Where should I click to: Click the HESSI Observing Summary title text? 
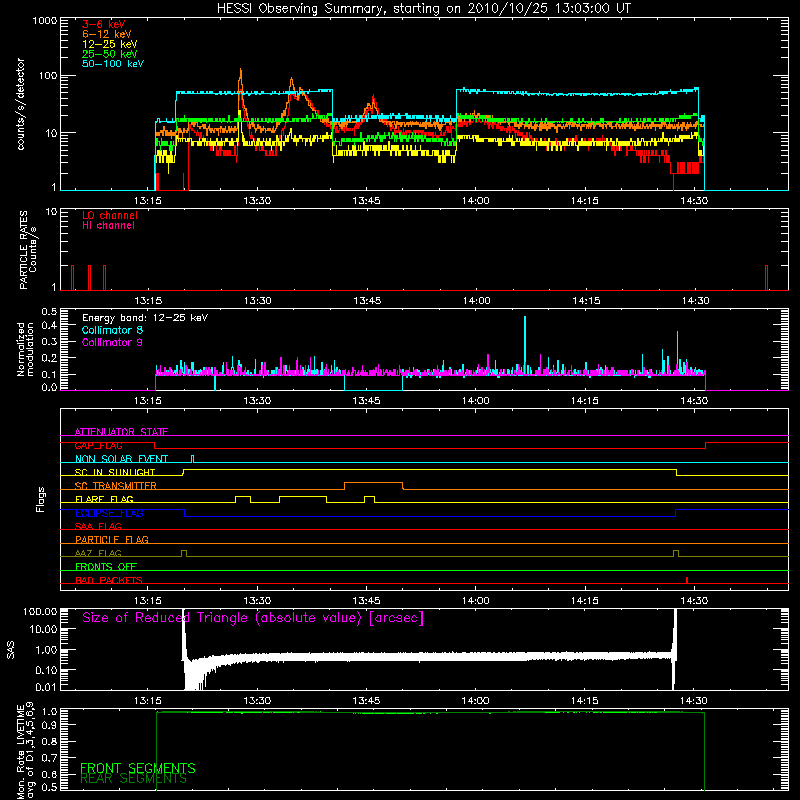424,8
